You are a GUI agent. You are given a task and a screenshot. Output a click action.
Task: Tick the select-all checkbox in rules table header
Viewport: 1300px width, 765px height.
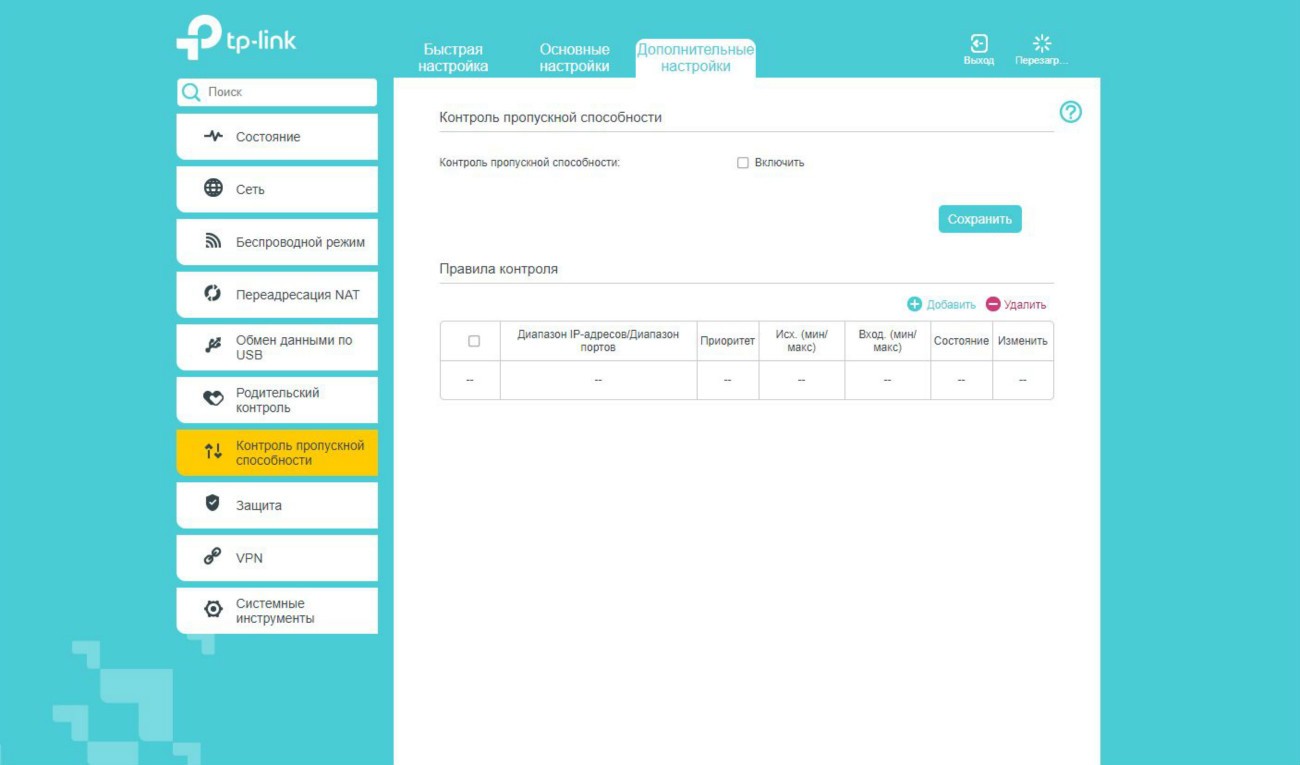click(474, 341)
